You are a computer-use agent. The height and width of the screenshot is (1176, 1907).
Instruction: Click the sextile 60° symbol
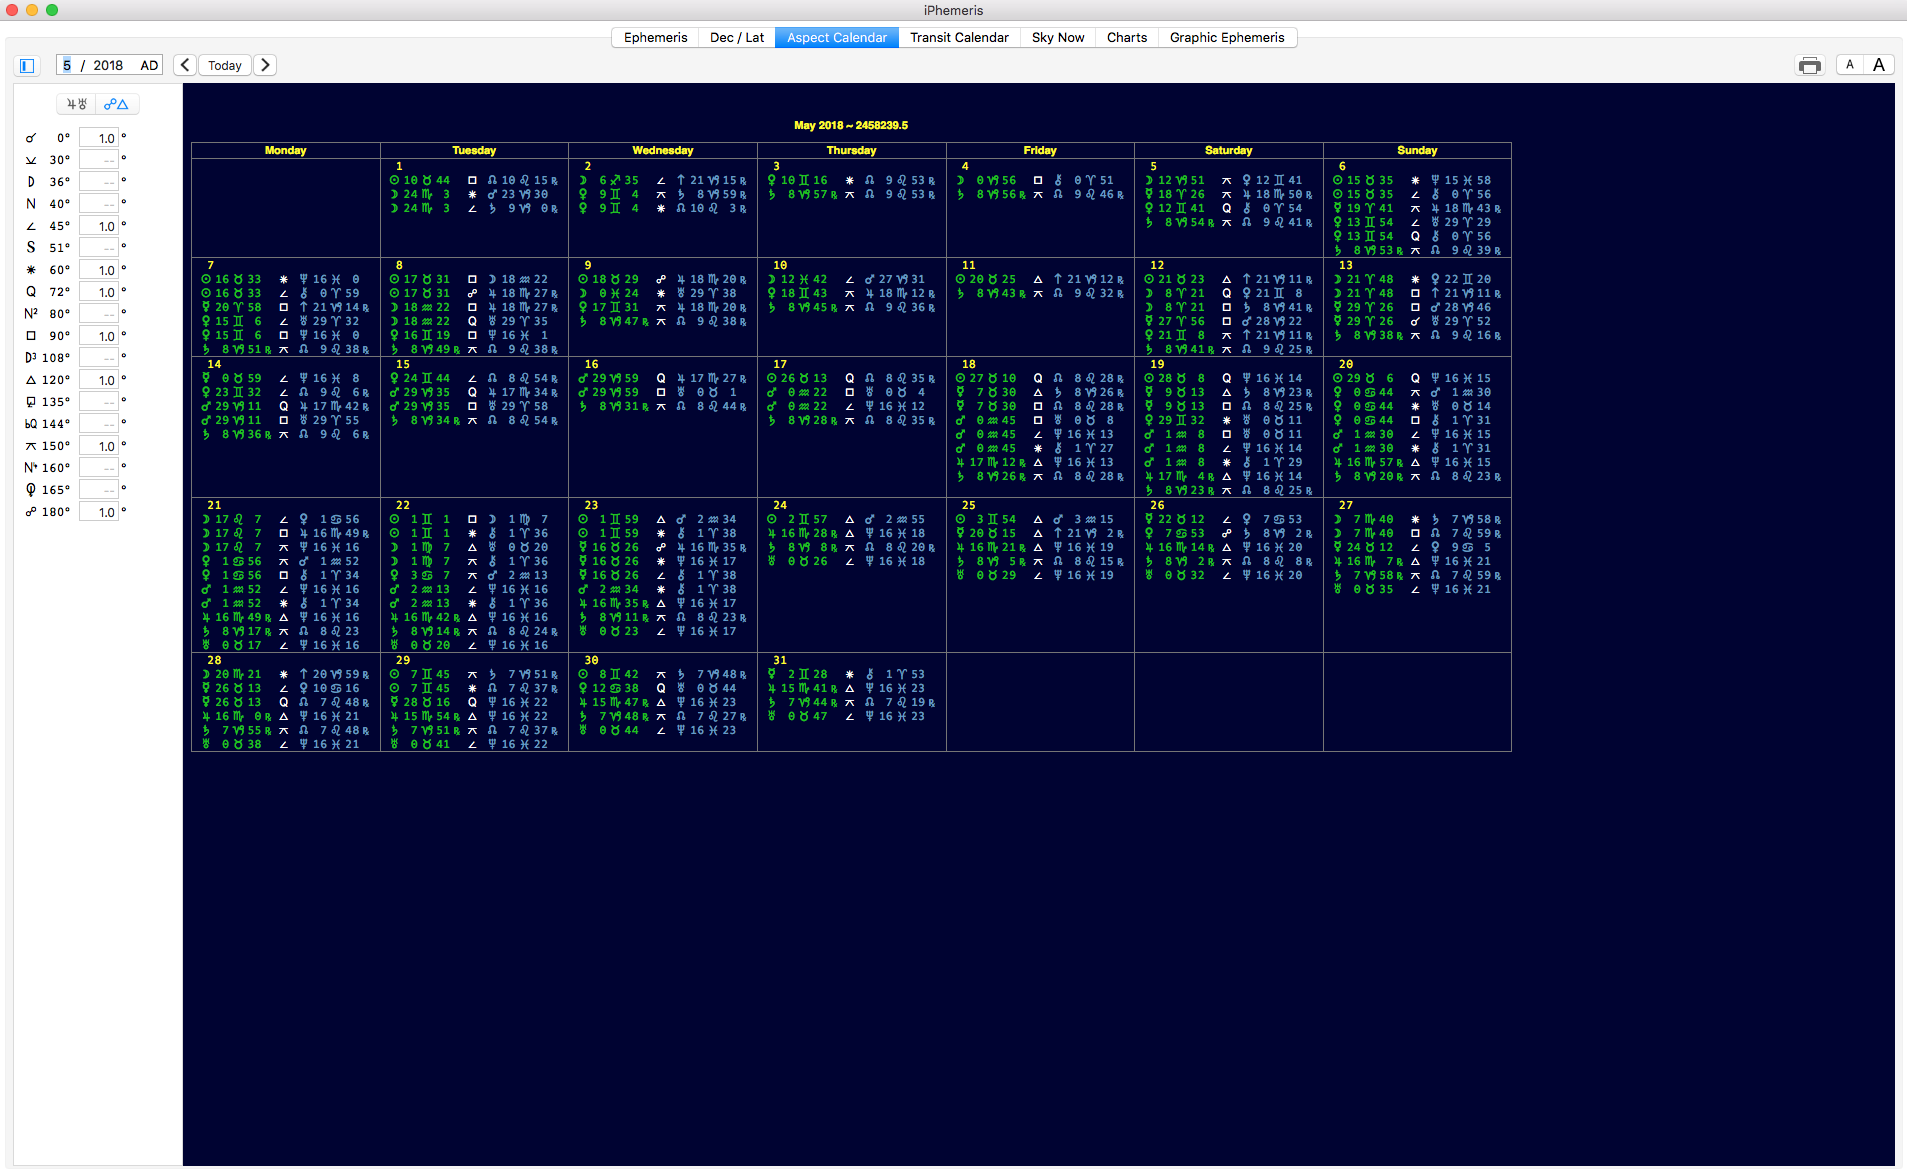[31, 270]
